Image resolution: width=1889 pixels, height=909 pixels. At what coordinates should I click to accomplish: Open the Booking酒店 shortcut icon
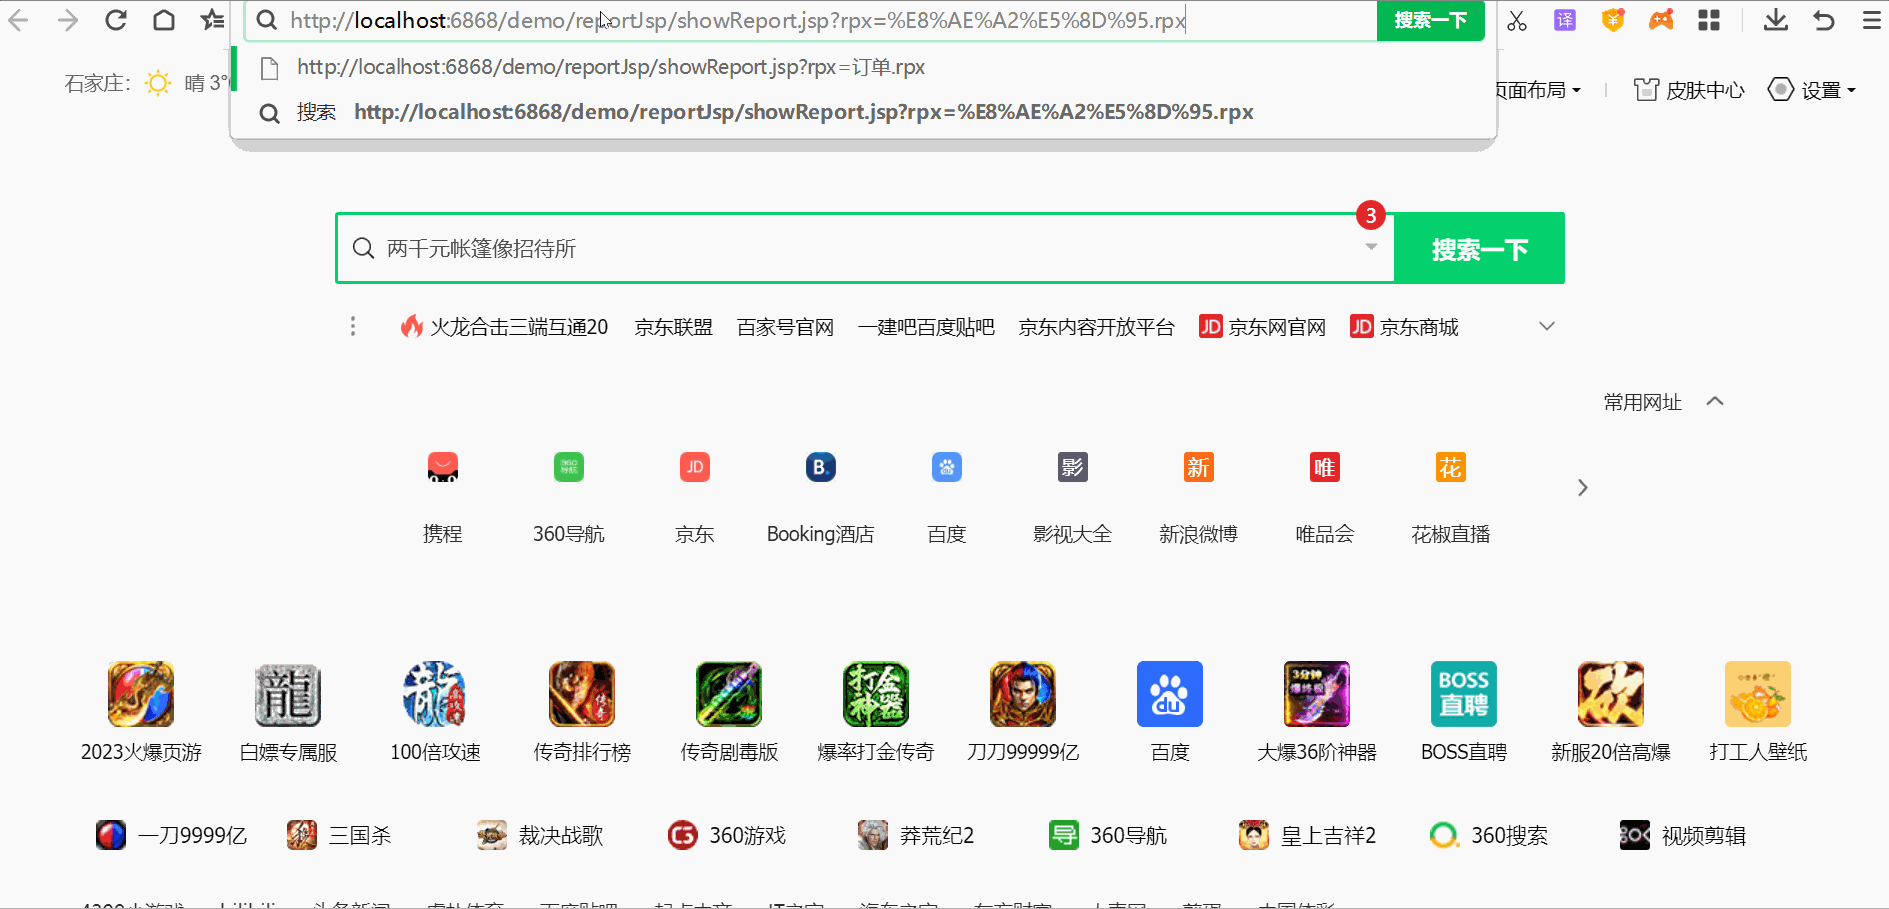(821, 467)
